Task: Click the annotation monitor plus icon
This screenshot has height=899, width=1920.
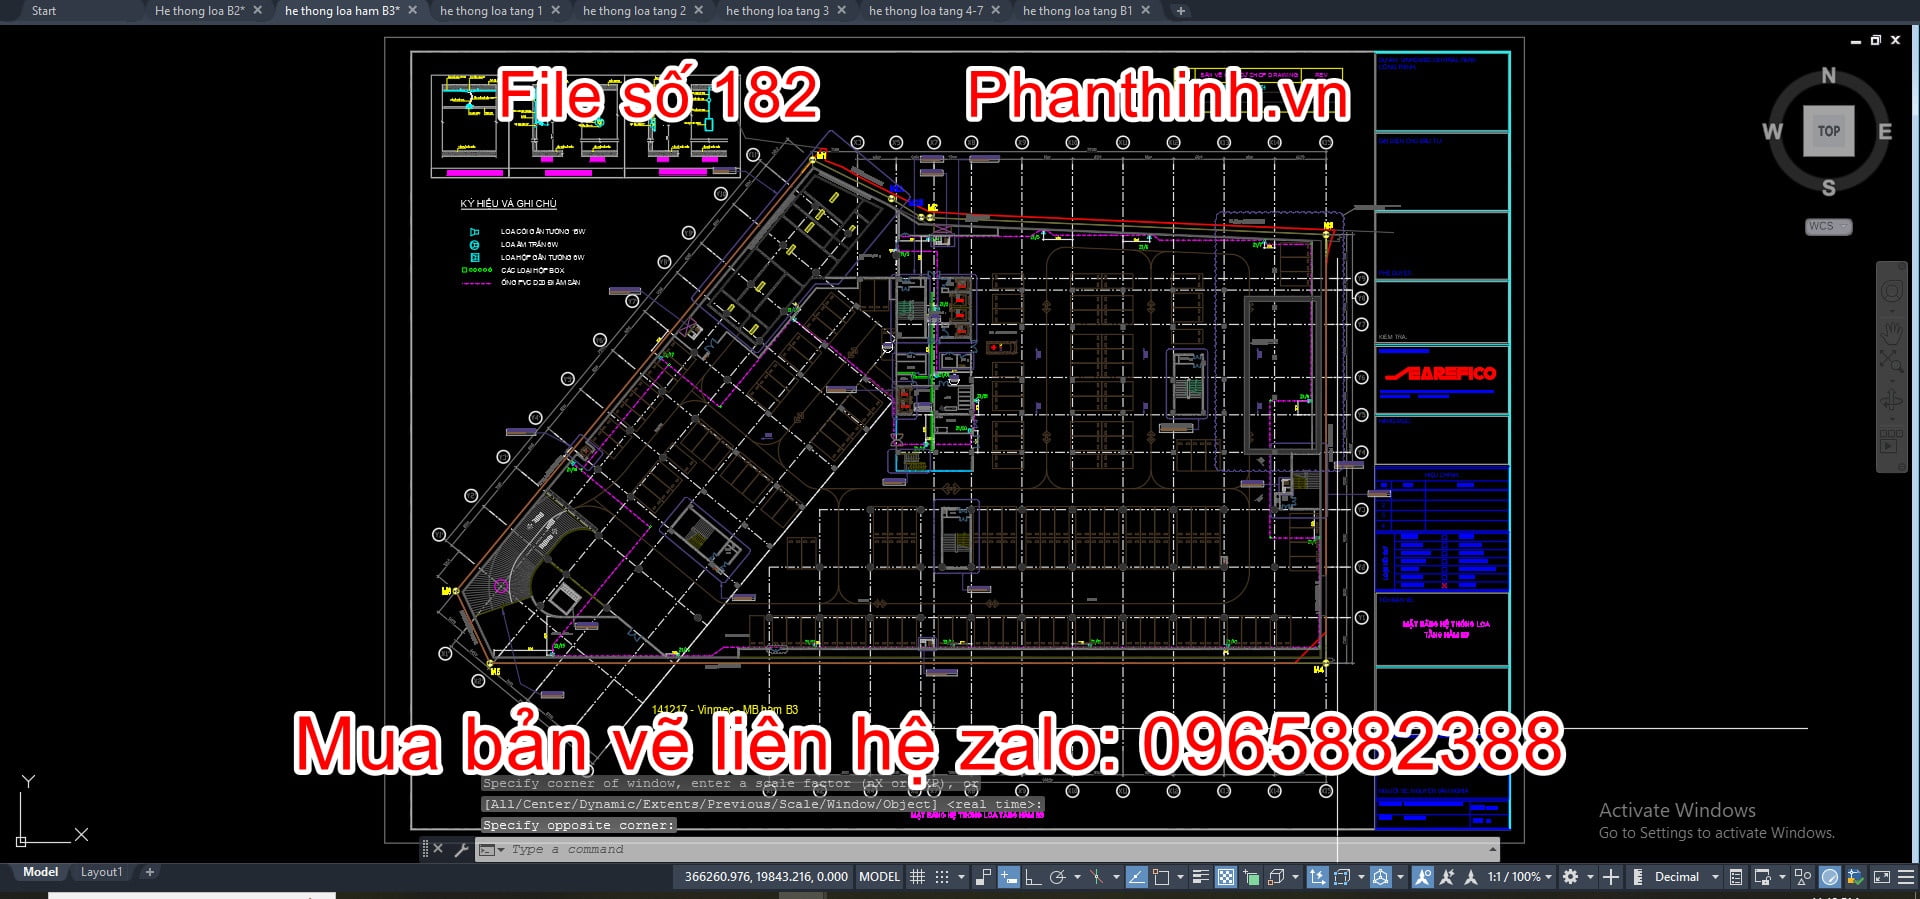Action: point(1611,877)
